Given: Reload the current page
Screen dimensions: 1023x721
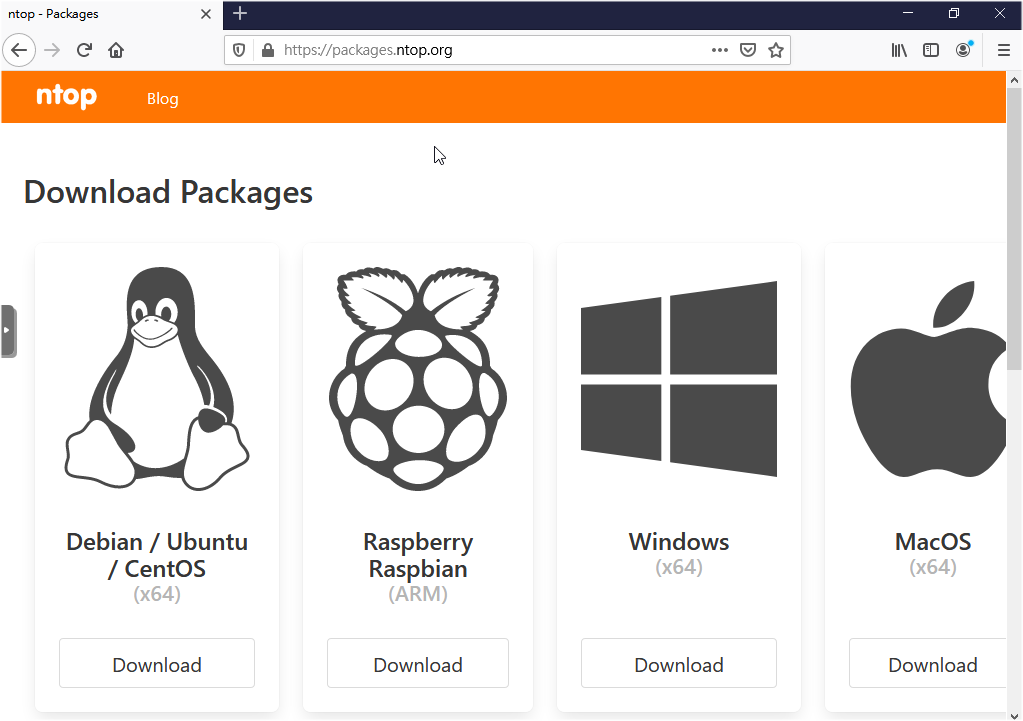Looking at the screenshot, I should tap(84, 50).
